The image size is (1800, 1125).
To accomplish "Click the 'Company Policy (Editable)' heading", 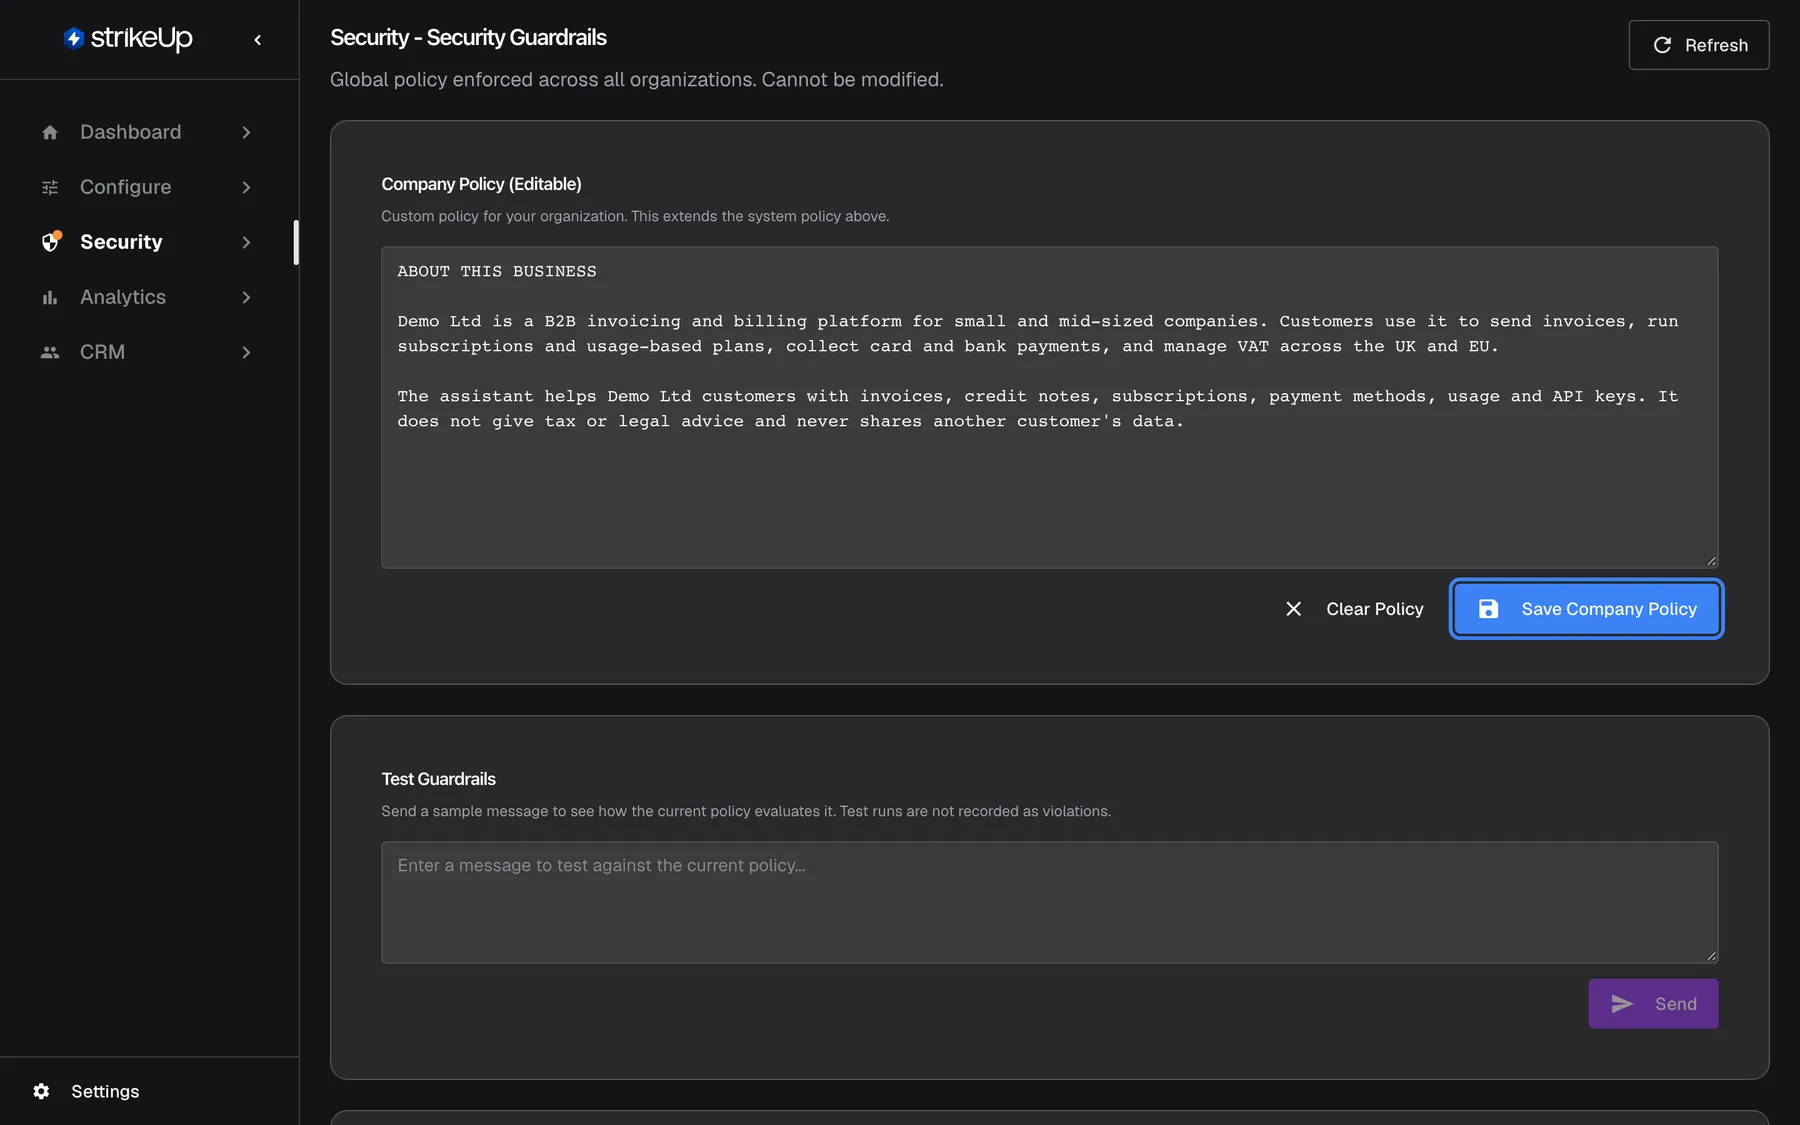I will click(x=481, y=184).
